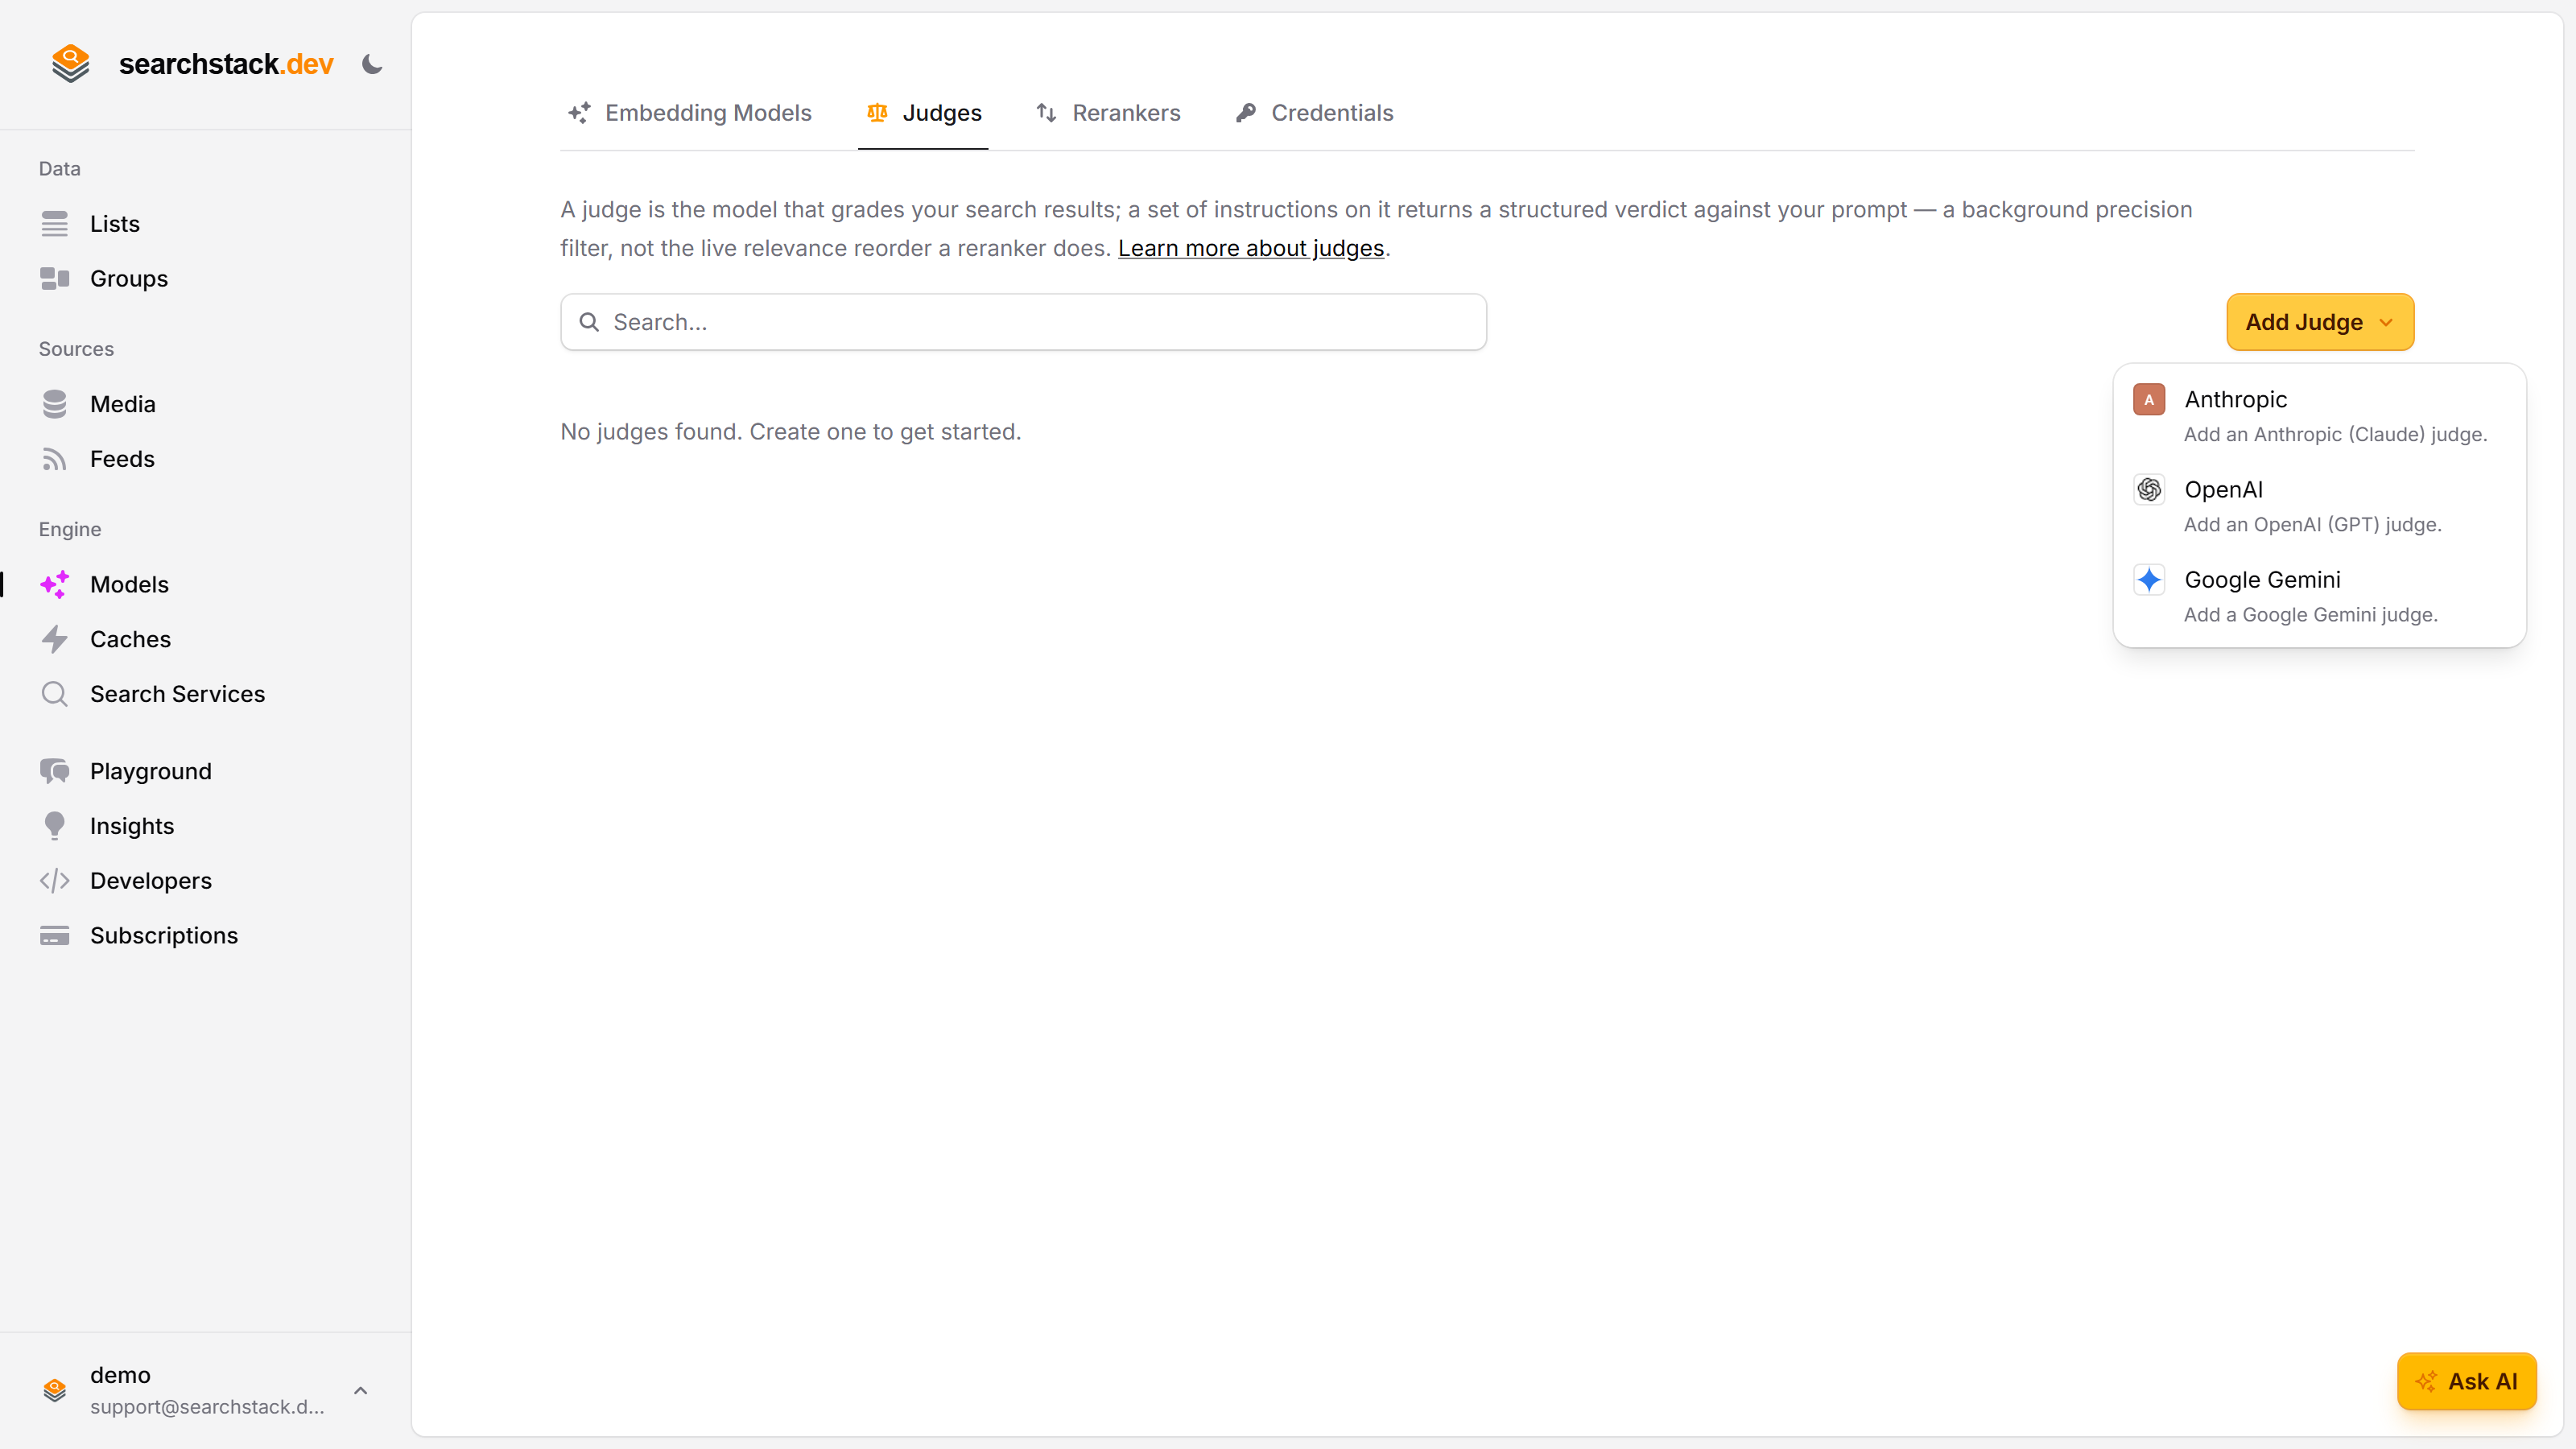Select the Judges tab
This screenshot has width=2576, height=1449.
pos(923,113)
